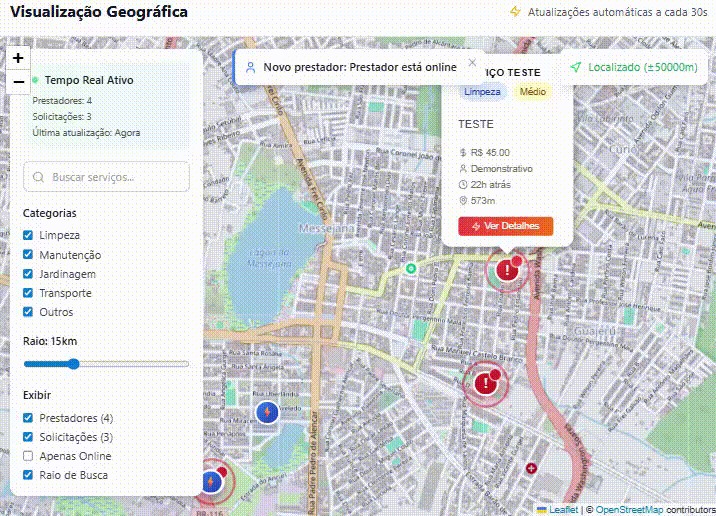Click the Limpeza tag in popup
Screen dimensions: 716x516
[x=482, y=92]
